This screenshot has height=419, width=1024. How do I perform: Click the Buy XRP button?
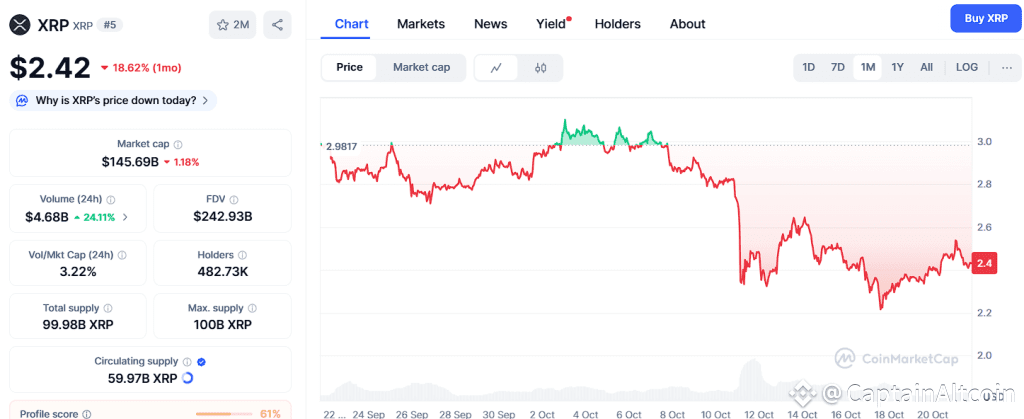[984, 18]
